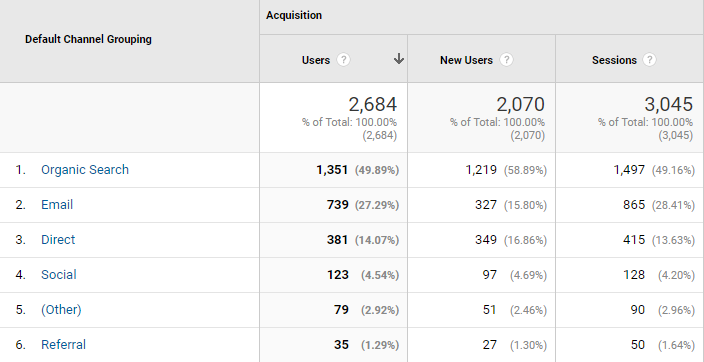Click Email new users value 327
704x362 pixels.
[x=486, y=205]
